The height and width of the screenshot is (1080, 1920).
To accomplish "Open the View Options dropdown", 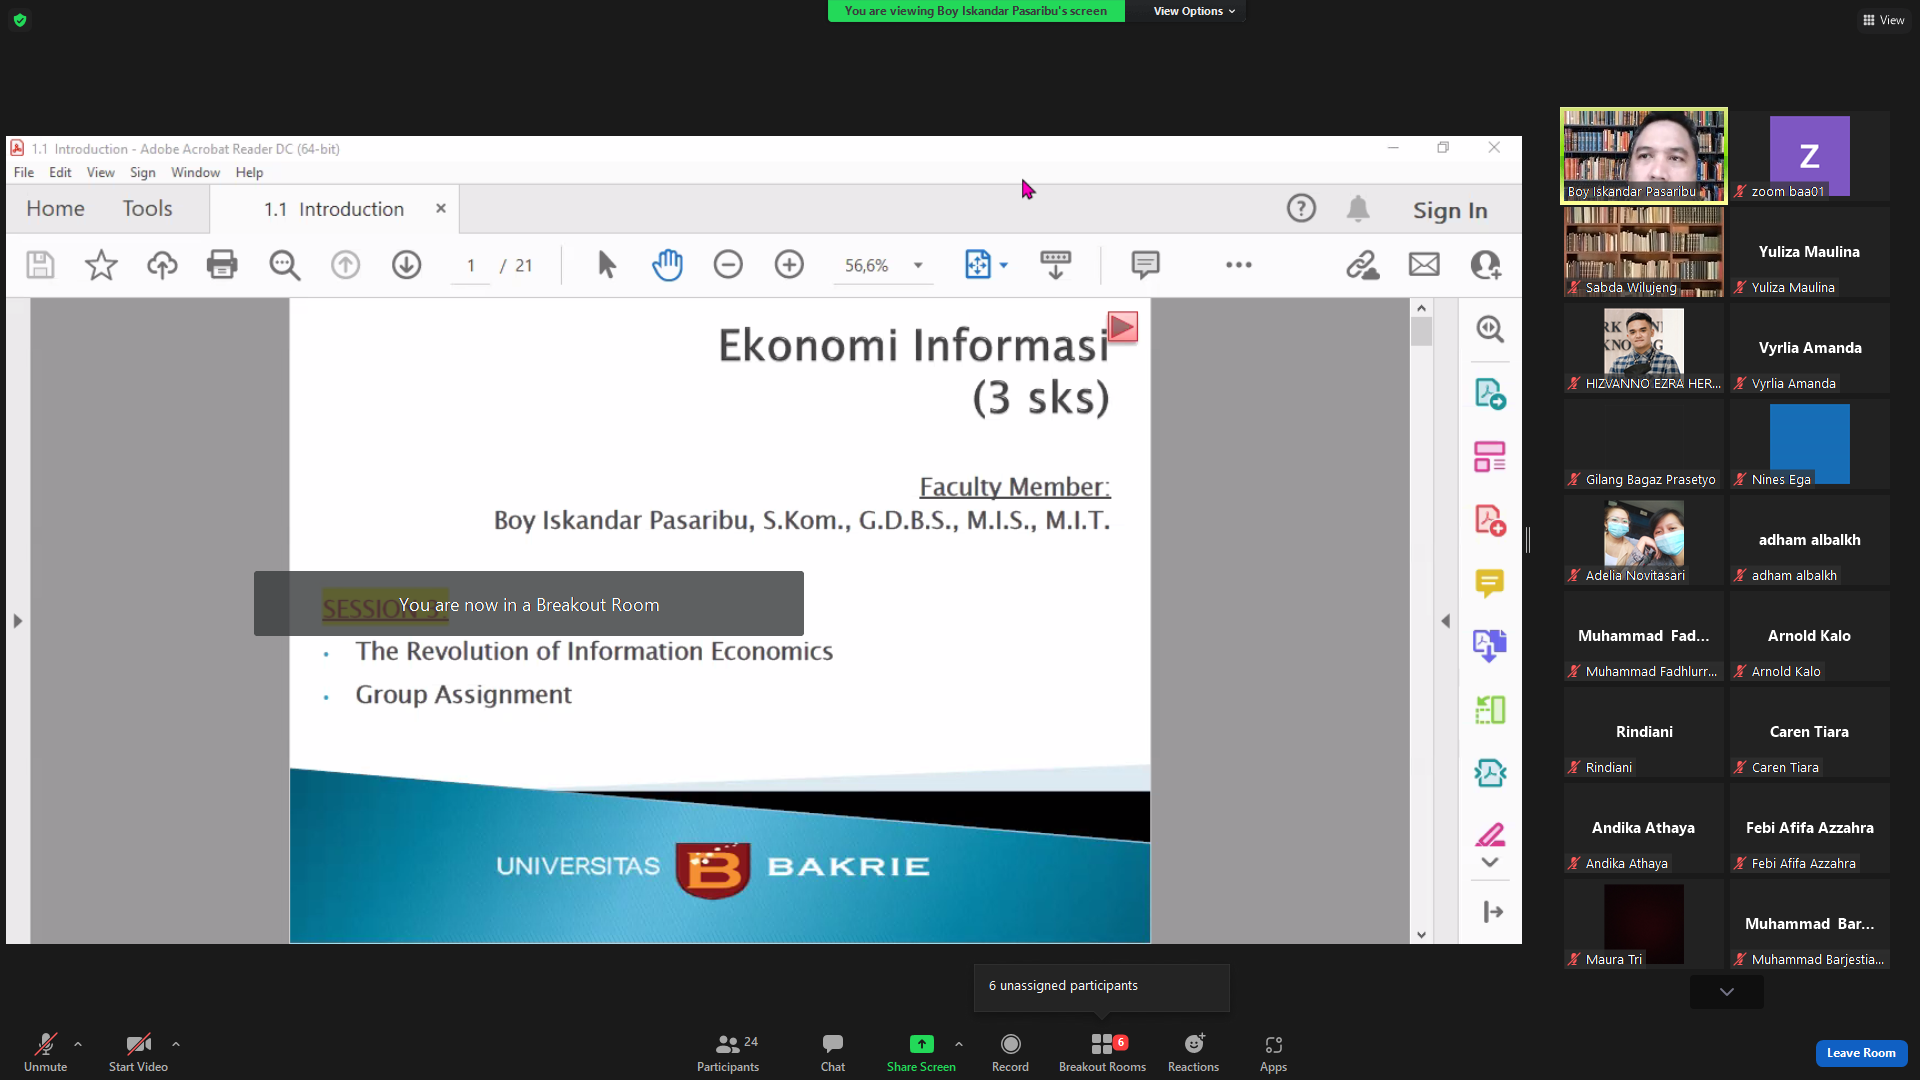I will (1194, 11).
